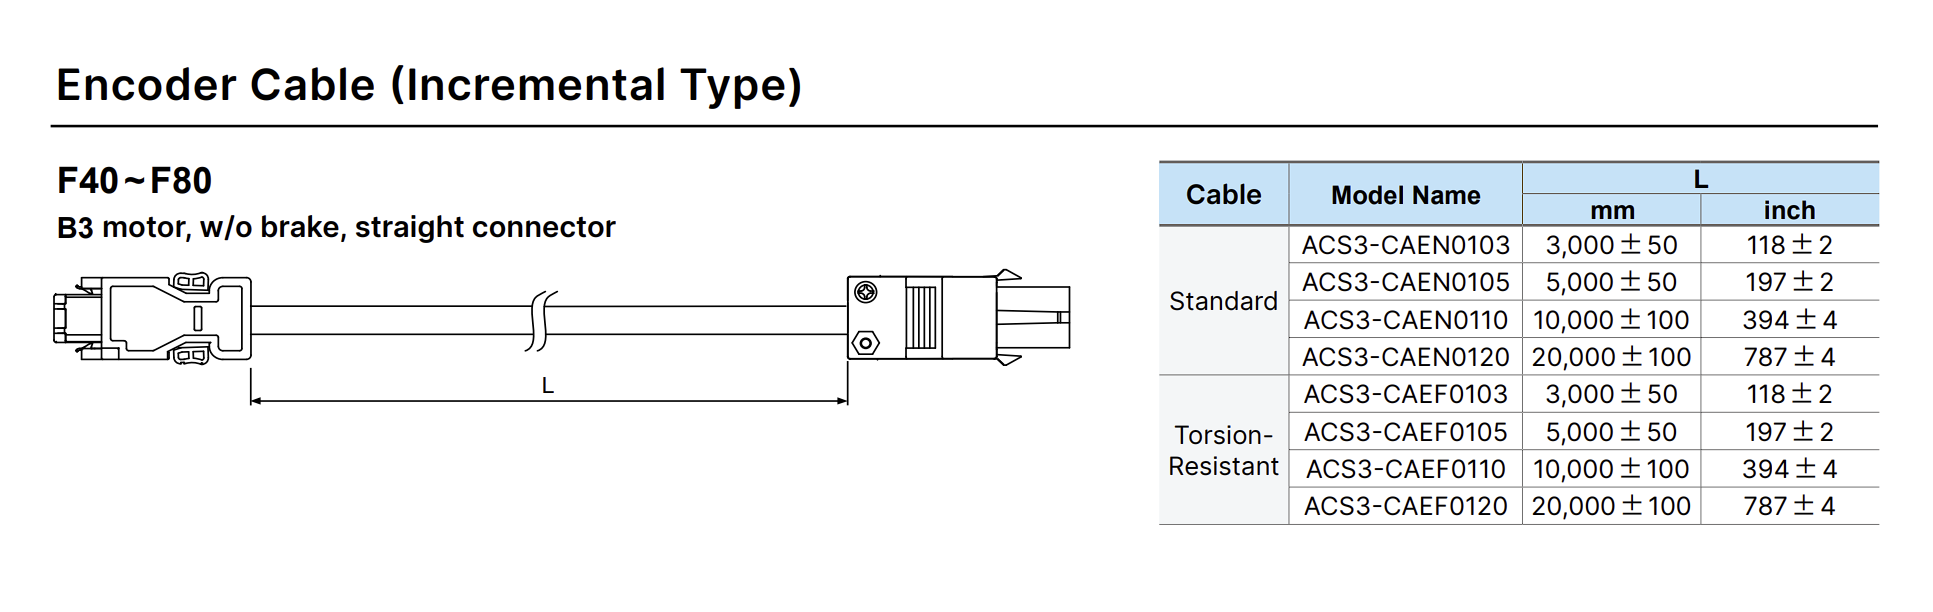The width and height of the screenshot is (1933, 612).
Task: Click the Torsion-Resistant row group cell
Action: pos(1223,450)
